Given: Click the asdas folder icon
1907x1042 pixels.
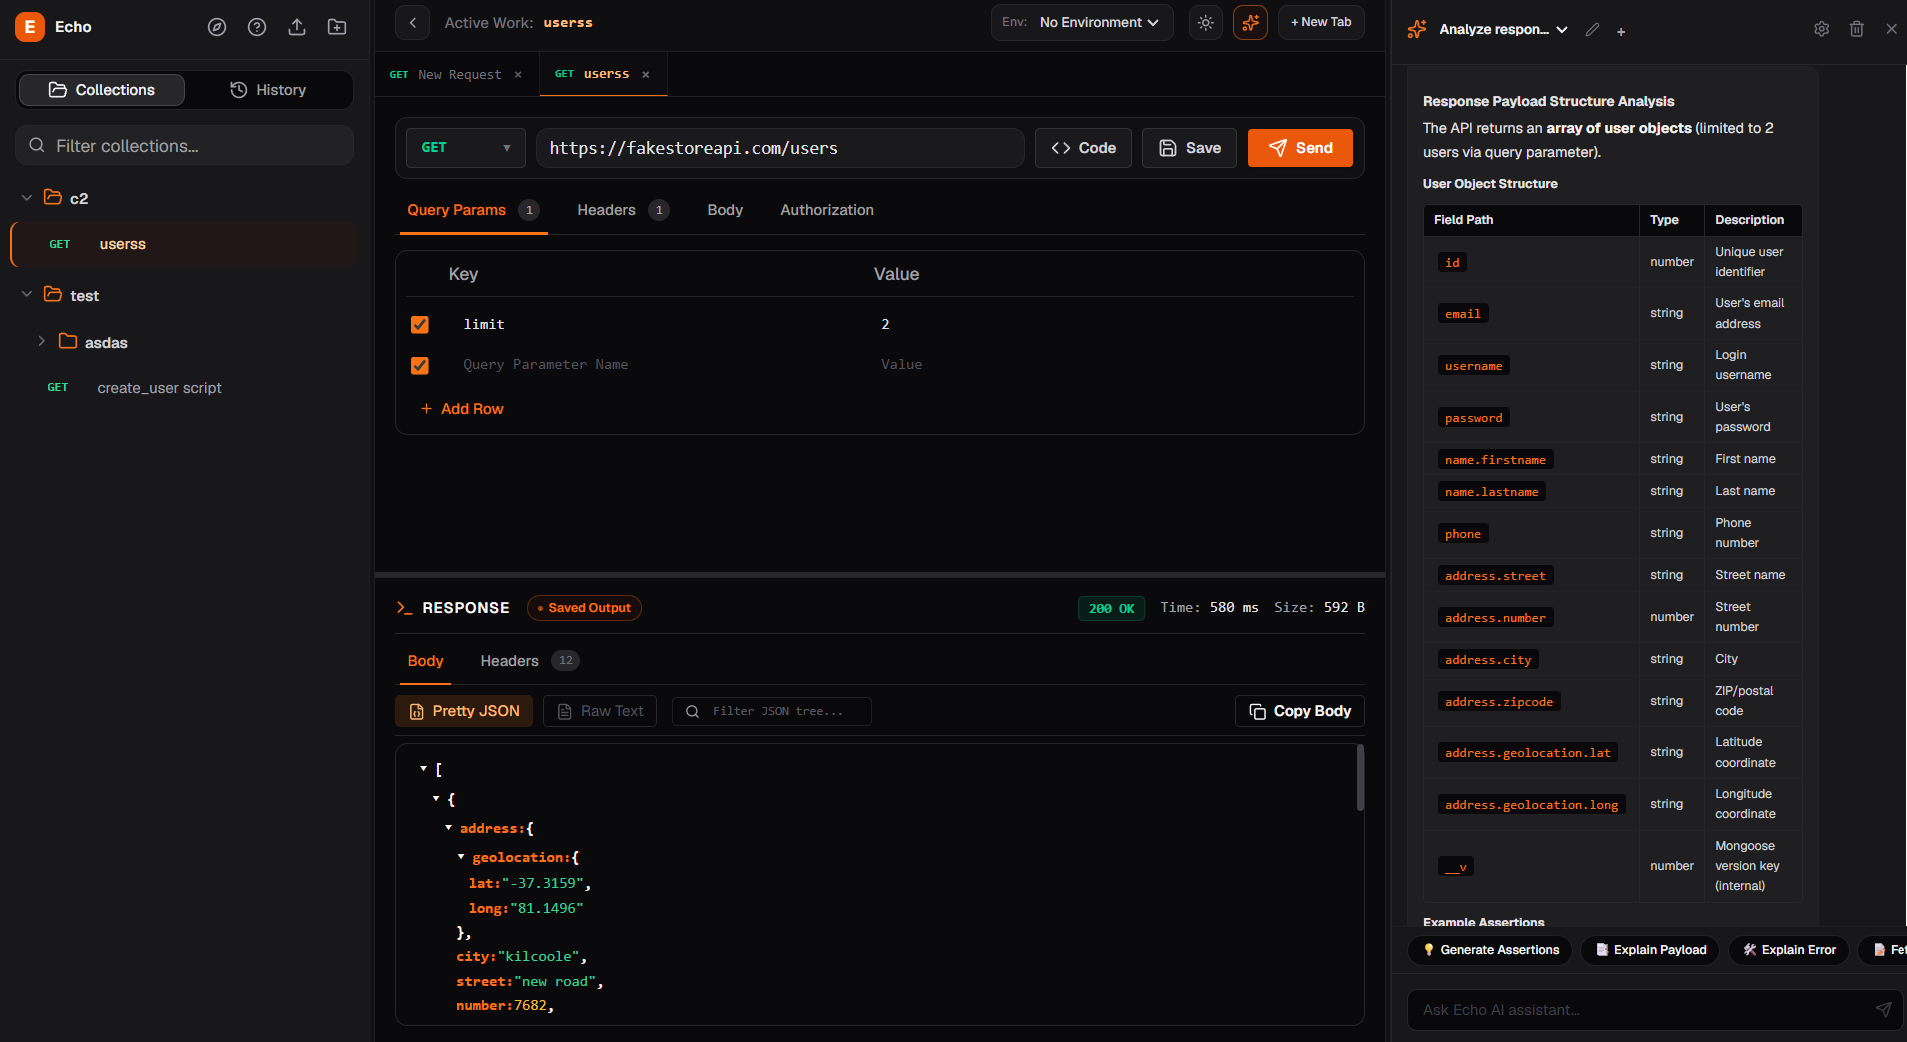Looking at the screenshot, I should (68, 341).
